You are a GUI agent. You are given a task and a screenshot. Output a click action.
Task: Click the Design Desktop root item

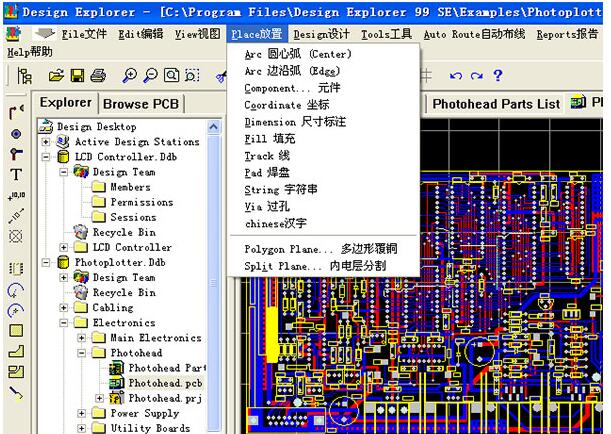tap(97, 127)
